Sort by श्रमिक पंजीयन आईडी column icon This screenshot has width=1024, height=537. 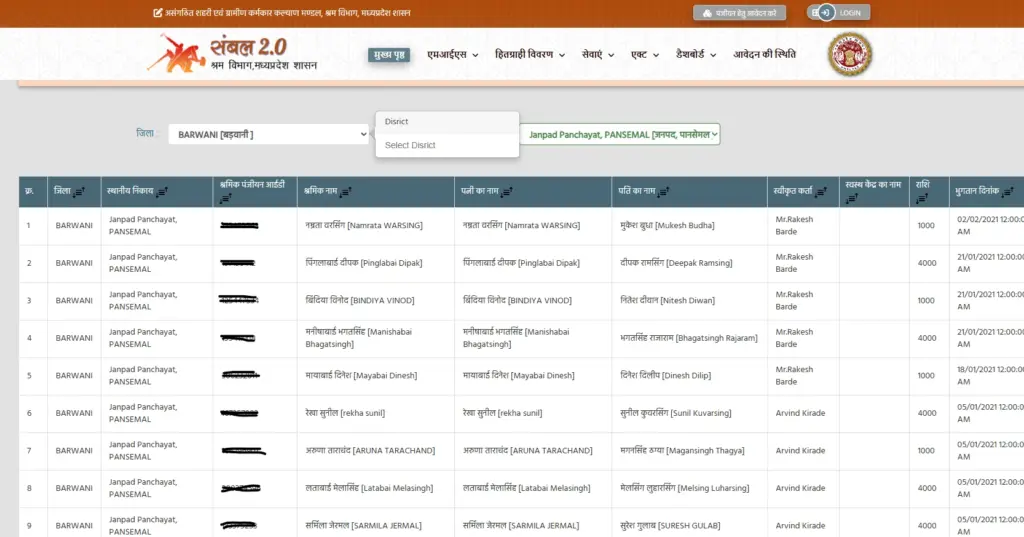225,199
